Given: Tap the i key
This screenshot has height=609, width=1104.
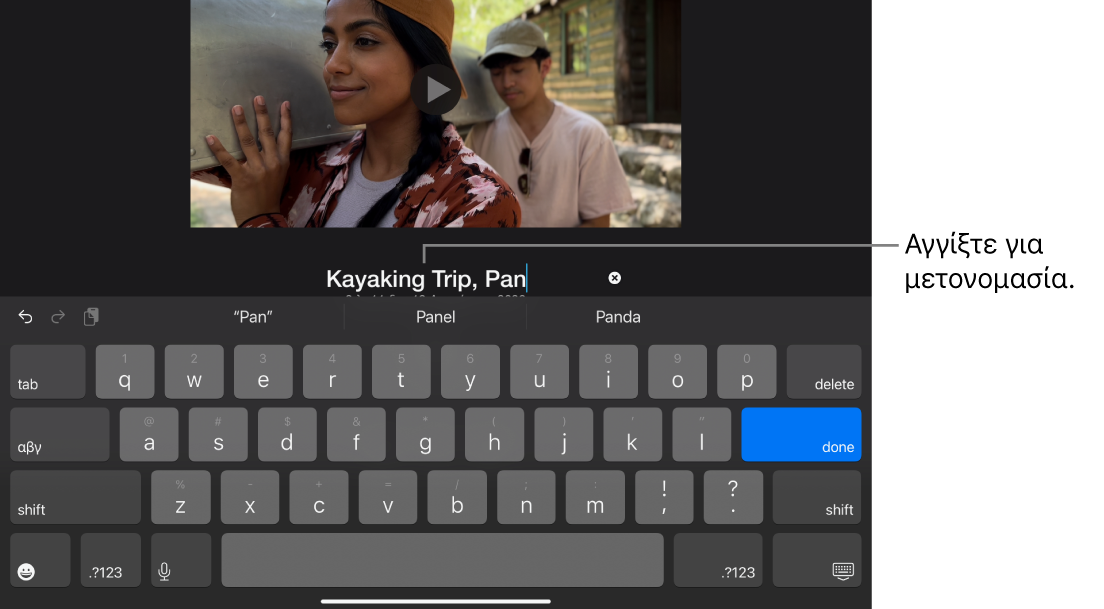Looking at the screenshot, I should pyautogui.click(x=608, y=372).
